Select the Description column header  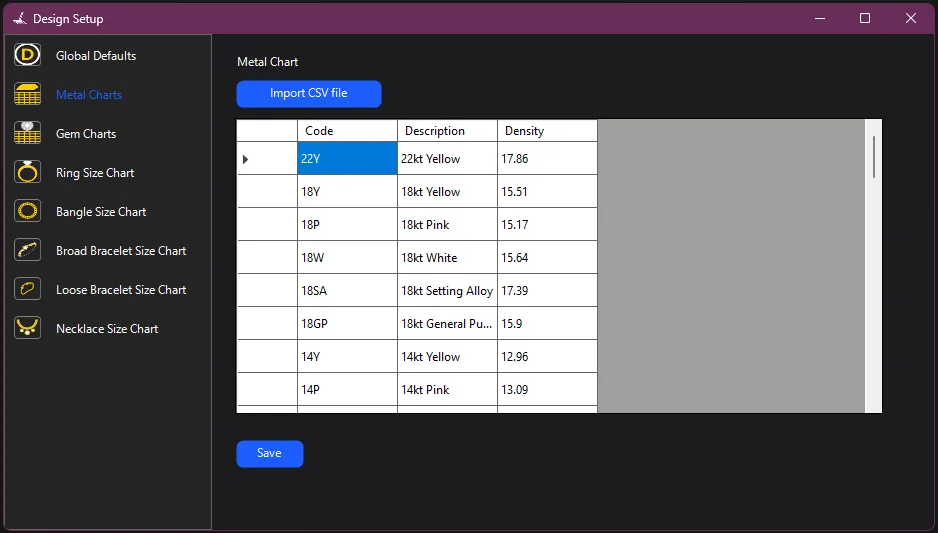(x=447, y=131)
